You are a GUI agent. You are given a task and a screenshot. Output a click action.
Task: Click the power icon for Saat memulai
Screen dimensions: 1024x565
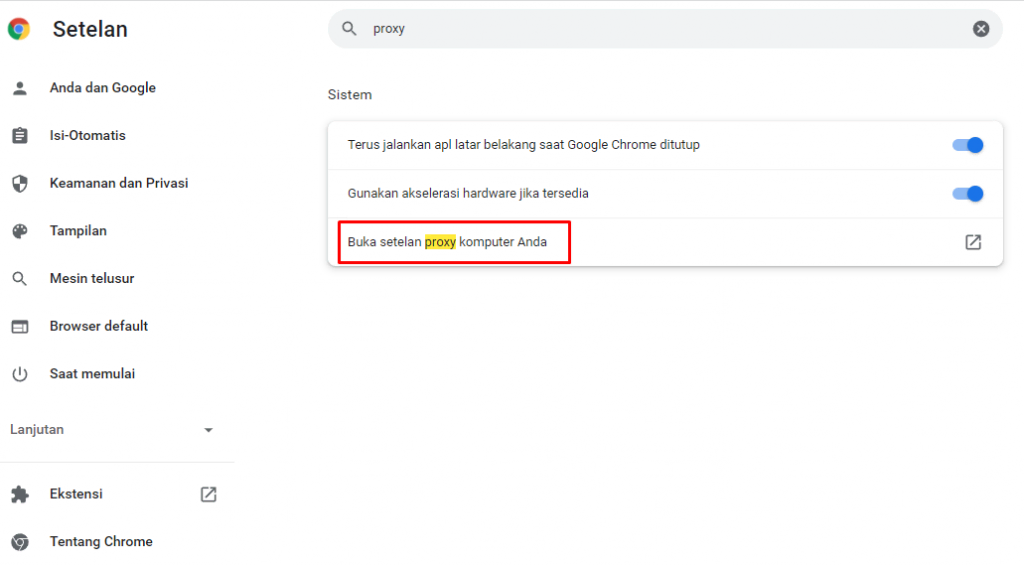[19, 374]
